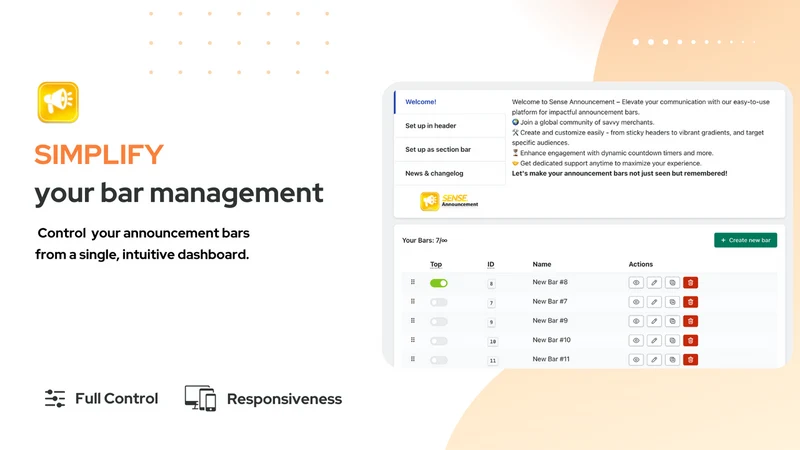Click the ID badge 9
The image size is (800, 450).
pos(491,322)
